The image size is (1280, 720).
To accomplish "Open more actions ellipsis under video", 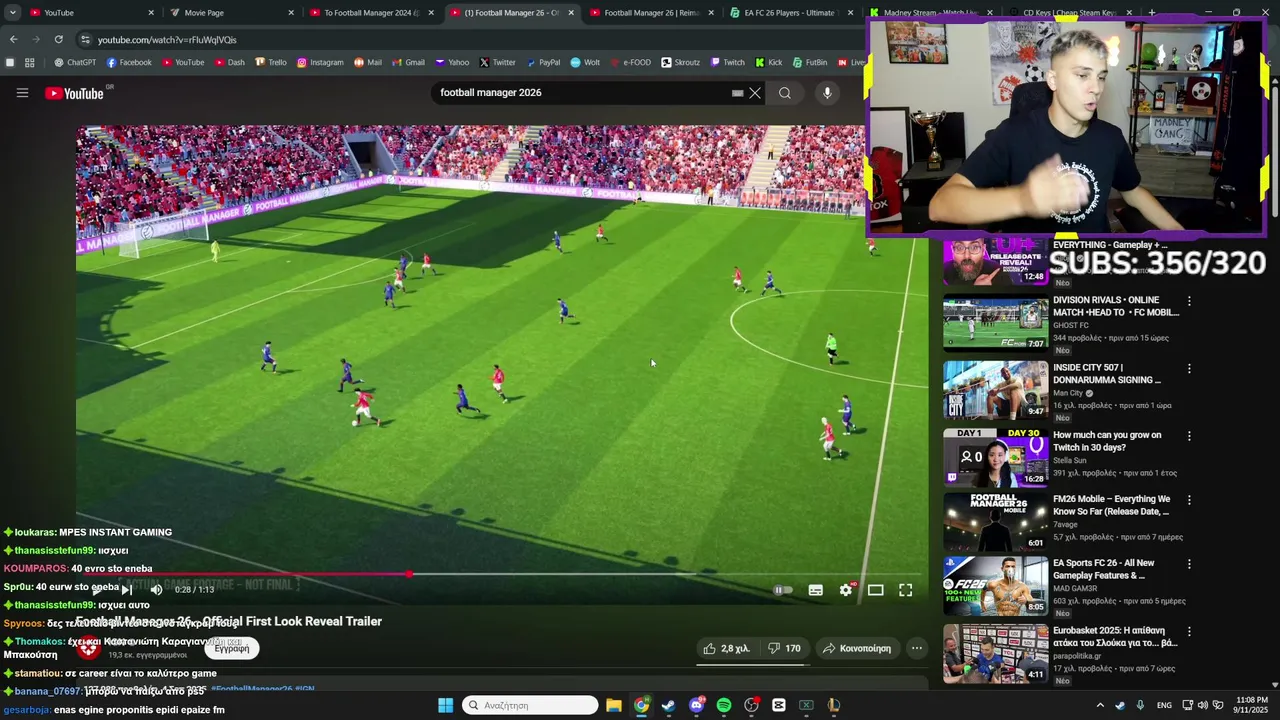I will pos(916,648).
